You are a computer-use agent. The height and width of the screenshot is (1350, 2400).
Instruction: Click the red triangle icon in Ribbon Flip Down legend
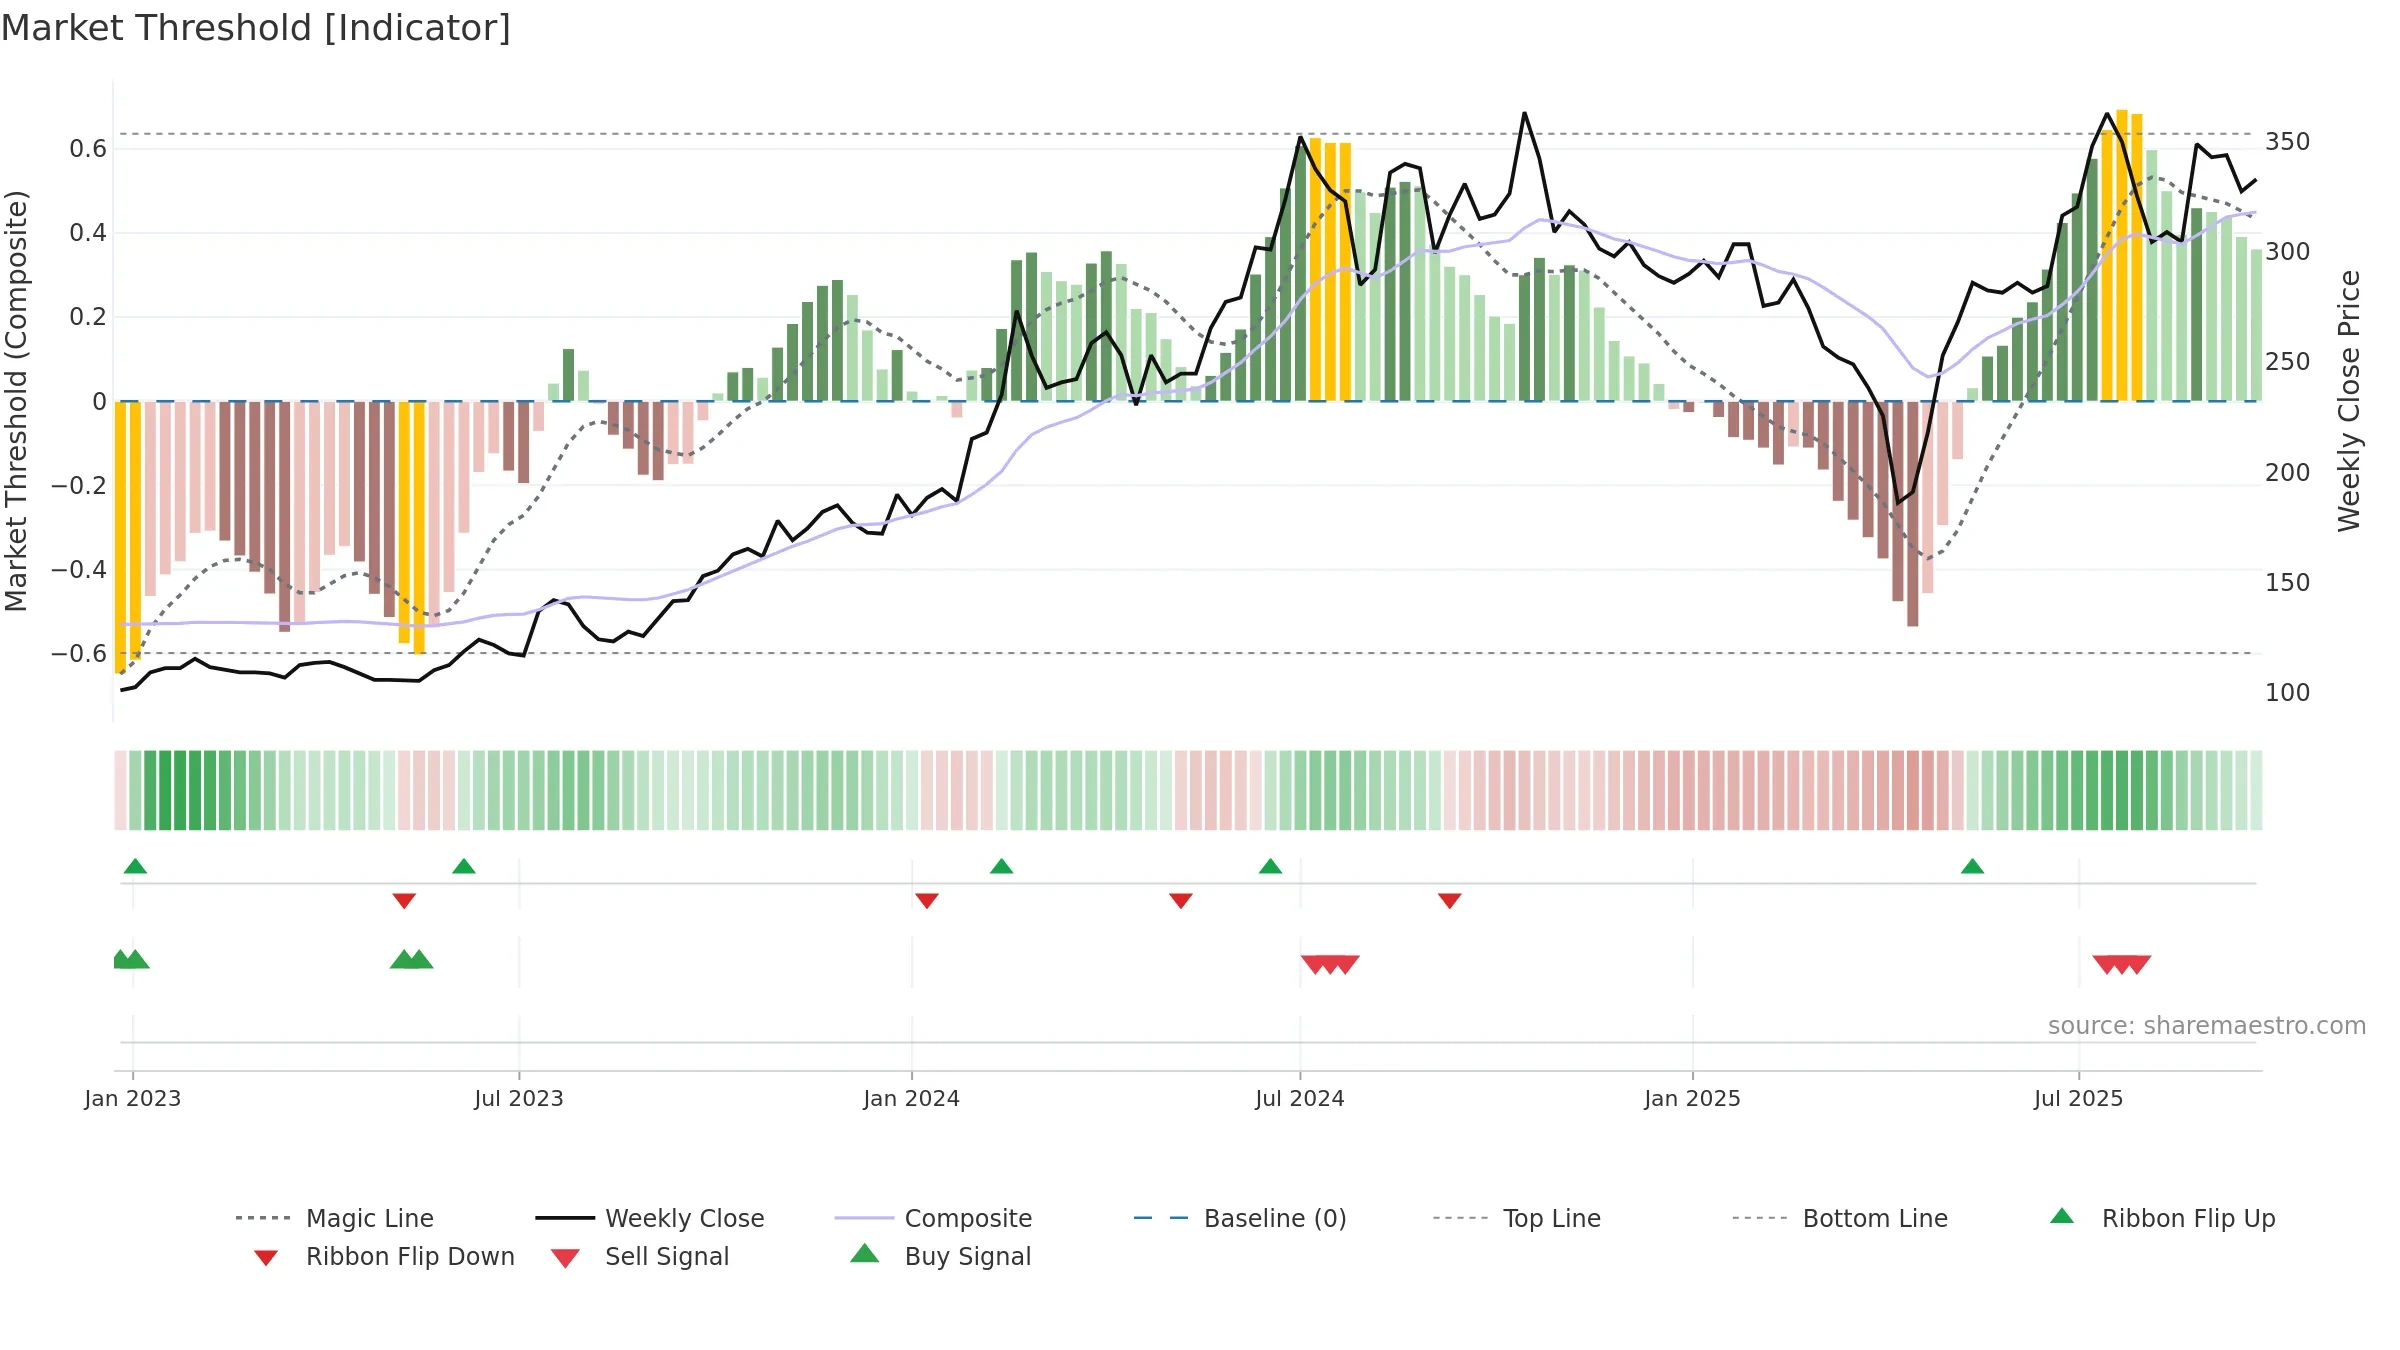[266, 1258]
